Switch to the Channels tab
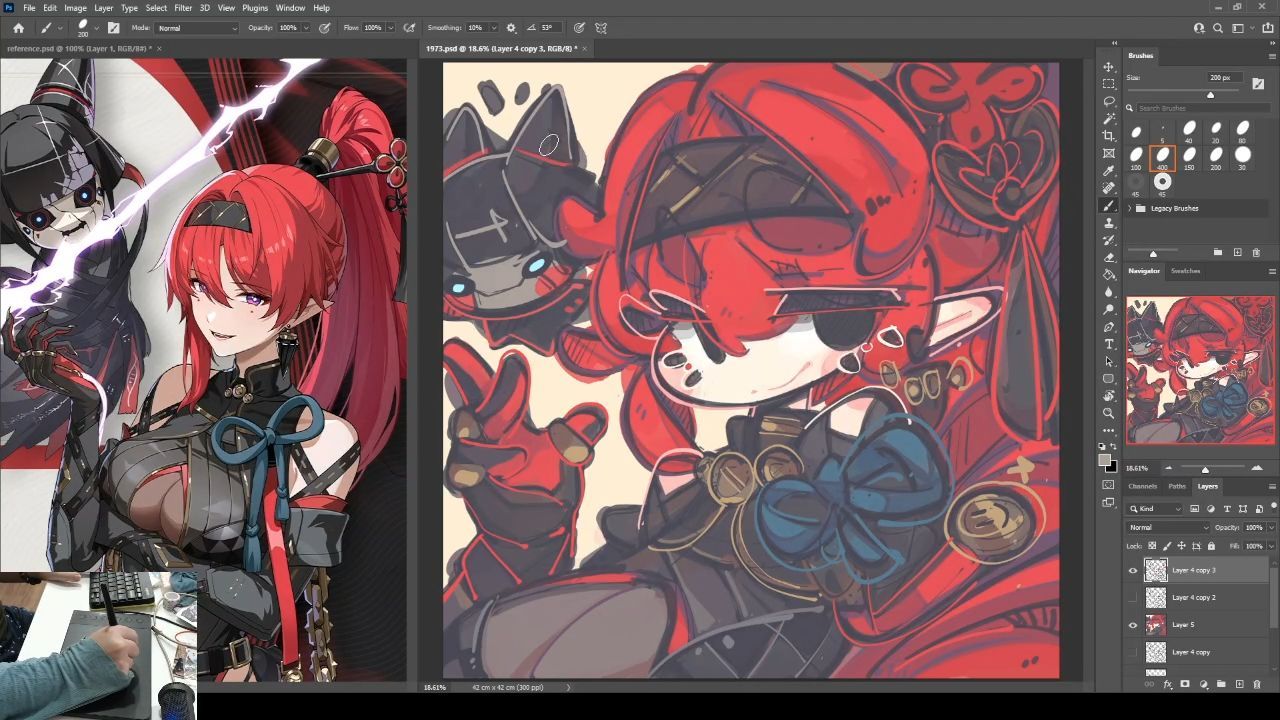Screen dimensions: 1280x720 1142,486
